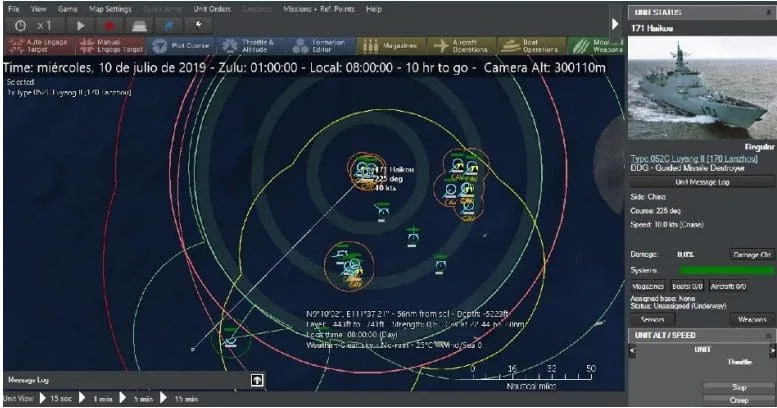The height and width of the screenshot is (408, 777).
Task: Open the unit Weapons window
Action: [x=752, y=320]
